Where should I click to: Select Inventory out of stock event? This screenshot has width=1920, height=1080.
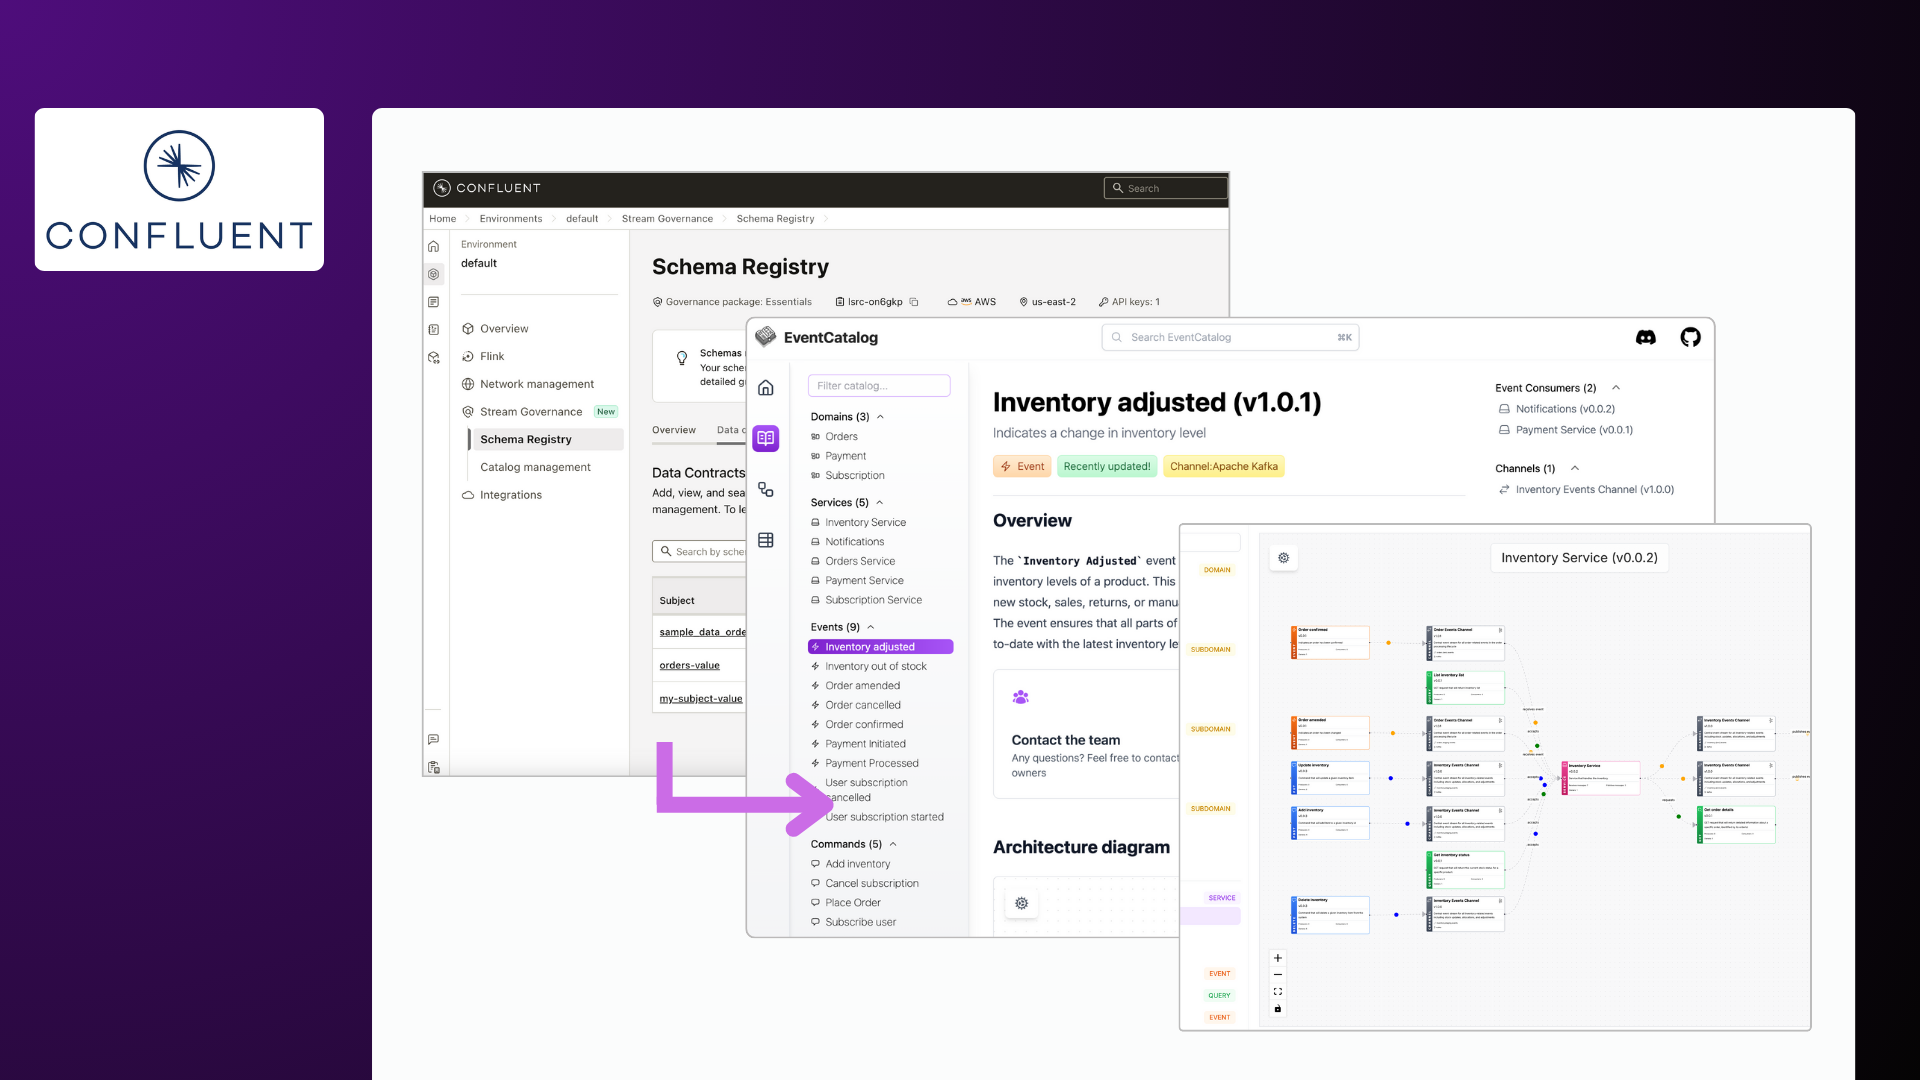875,666
